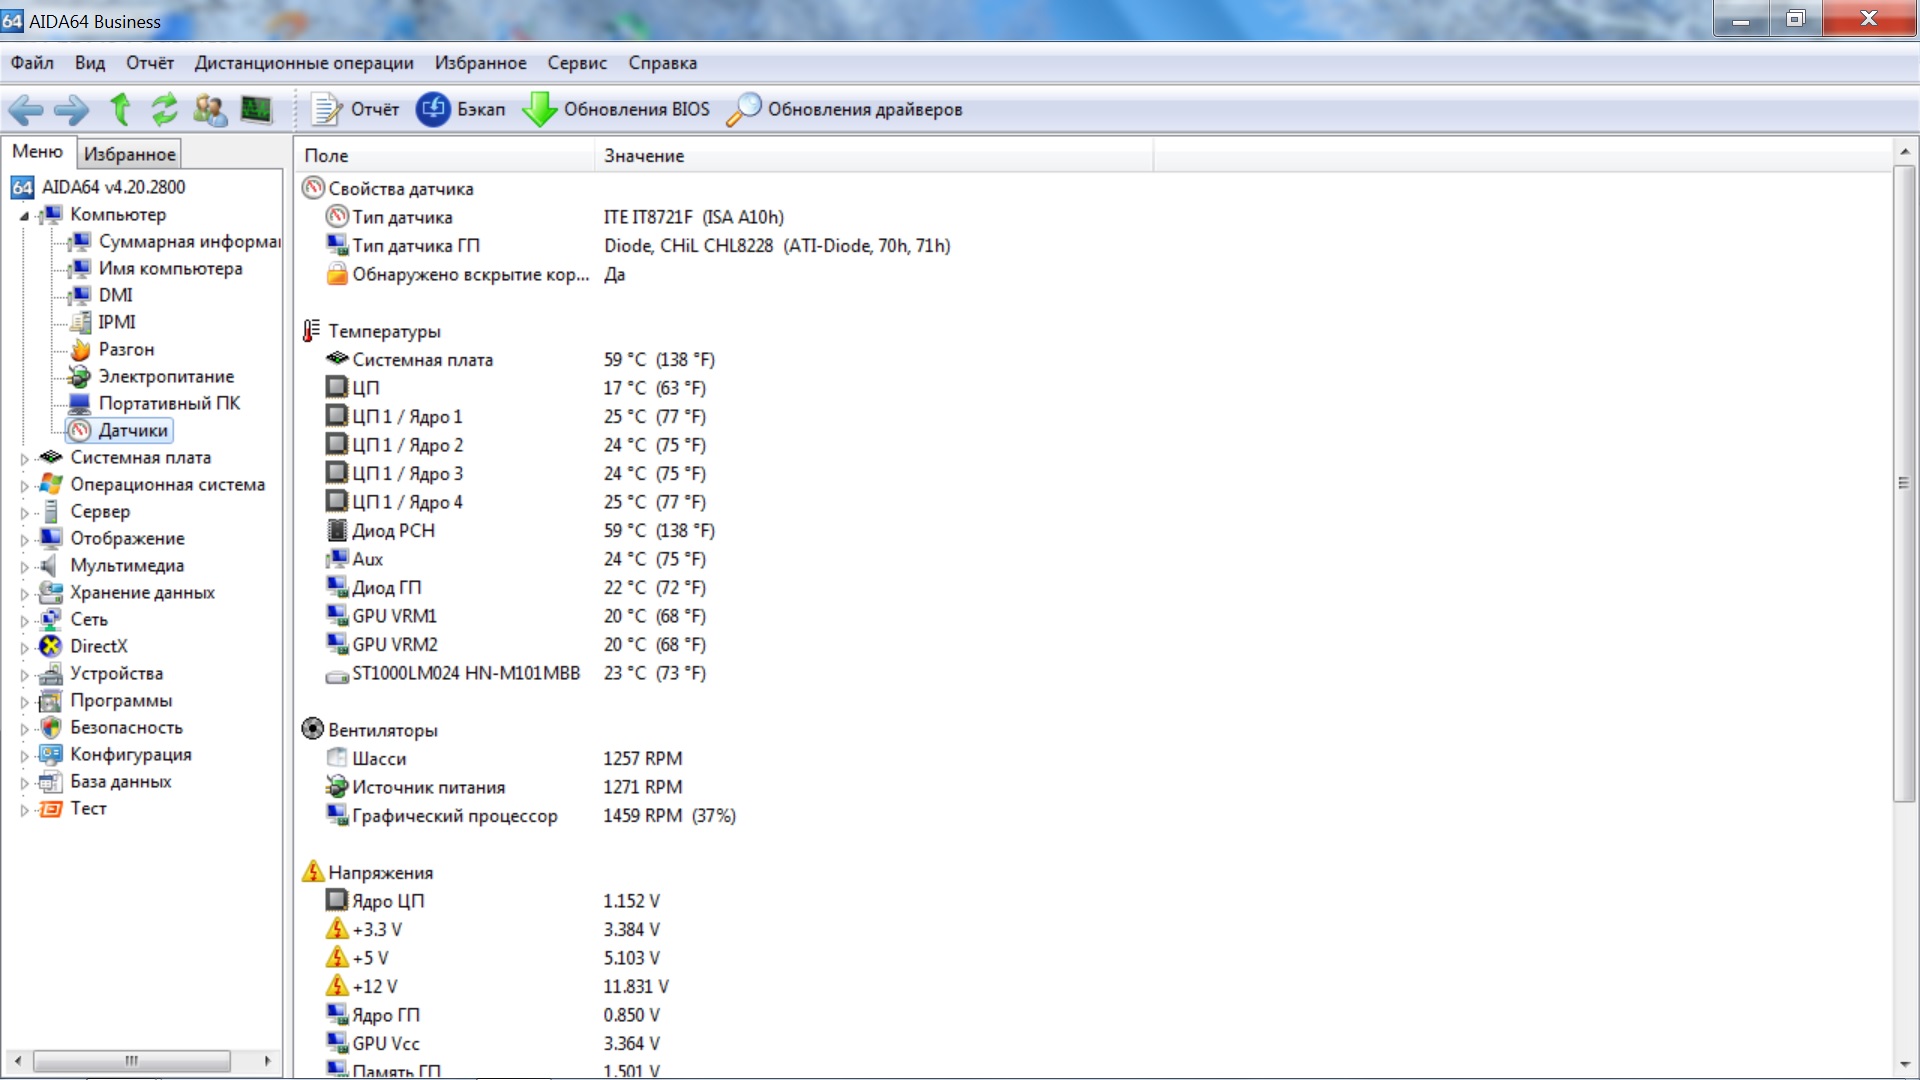The height and width of the screenshot is (1080, 1920).
Task: Expand the Хранение данных tree node
Action: coord(25,594)
